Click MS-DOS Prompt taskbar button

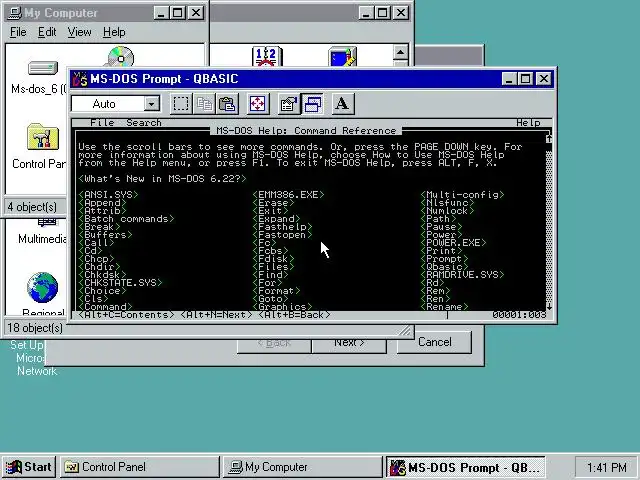(465, 467)
